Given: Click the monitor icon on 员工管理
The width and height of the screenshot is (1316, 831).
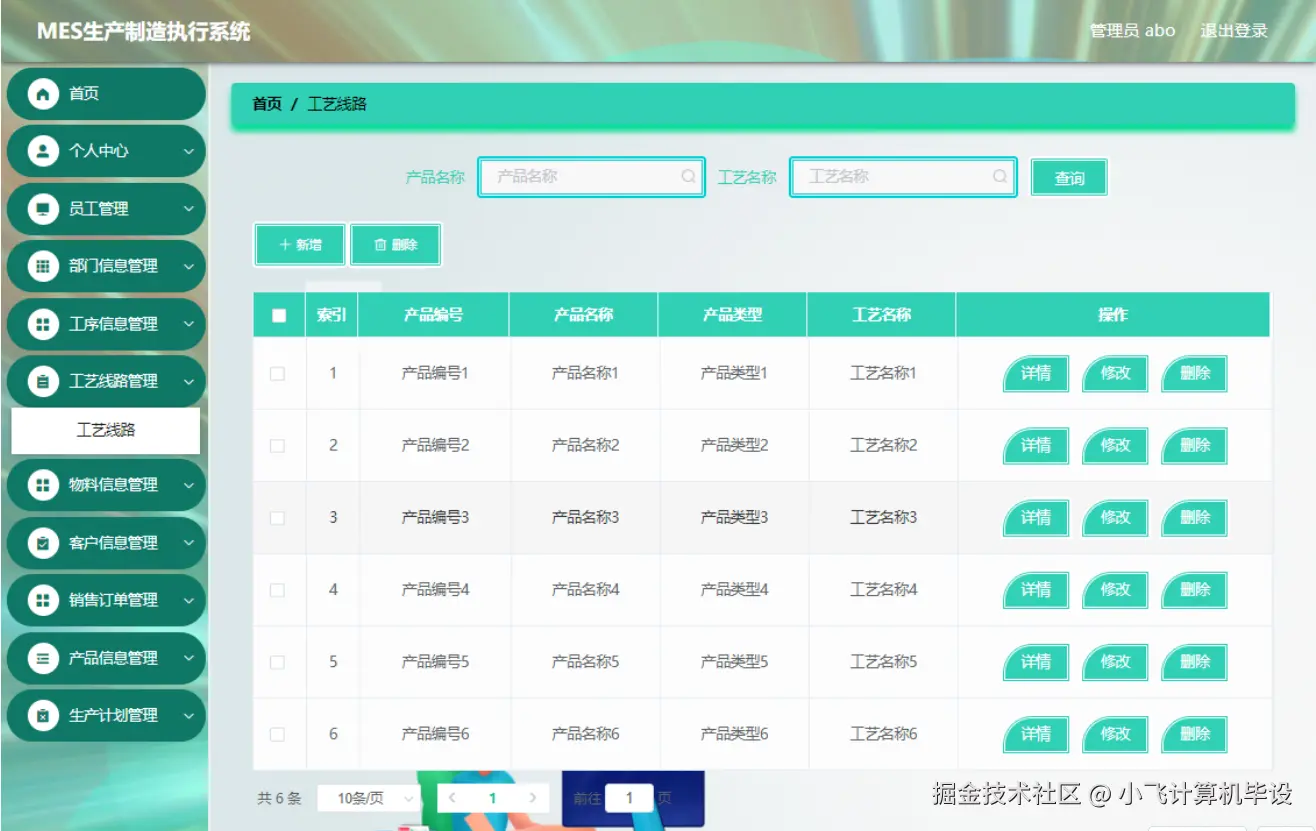Looking at the screenshot, I should [40, 209].
